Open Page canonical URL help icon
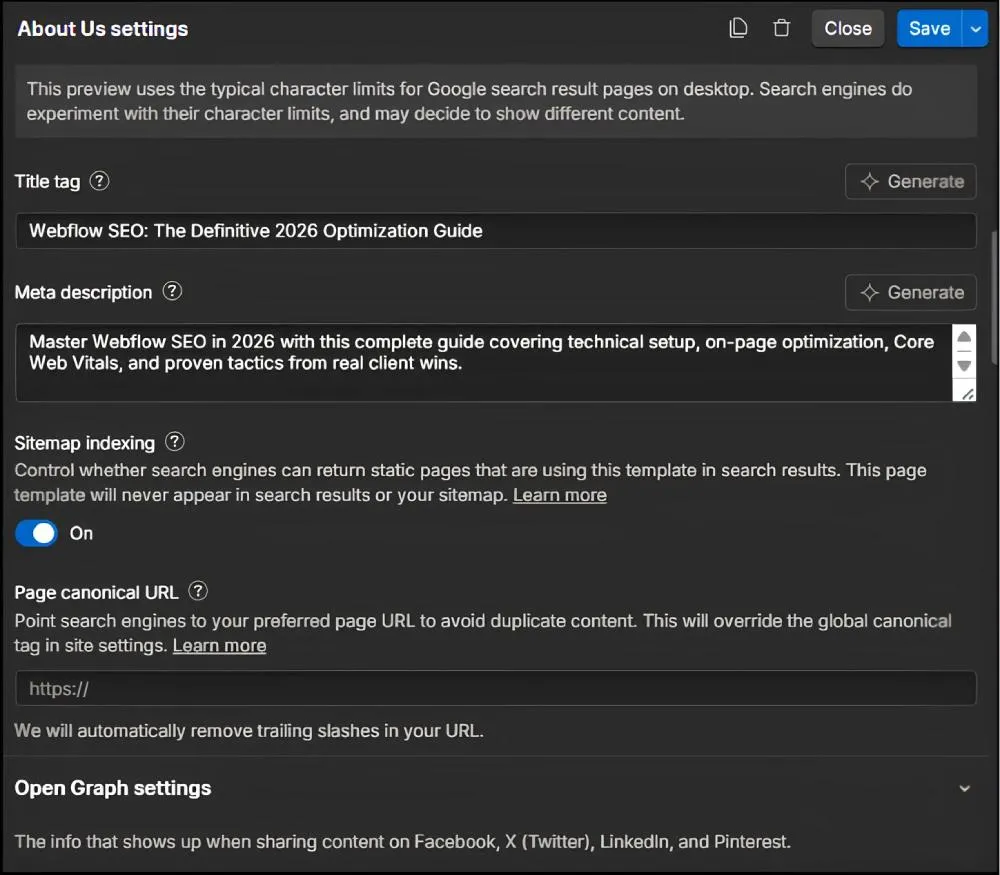The width and height of the screenshot is (1000, 875). pyautogui.click(x=198, y=591)
